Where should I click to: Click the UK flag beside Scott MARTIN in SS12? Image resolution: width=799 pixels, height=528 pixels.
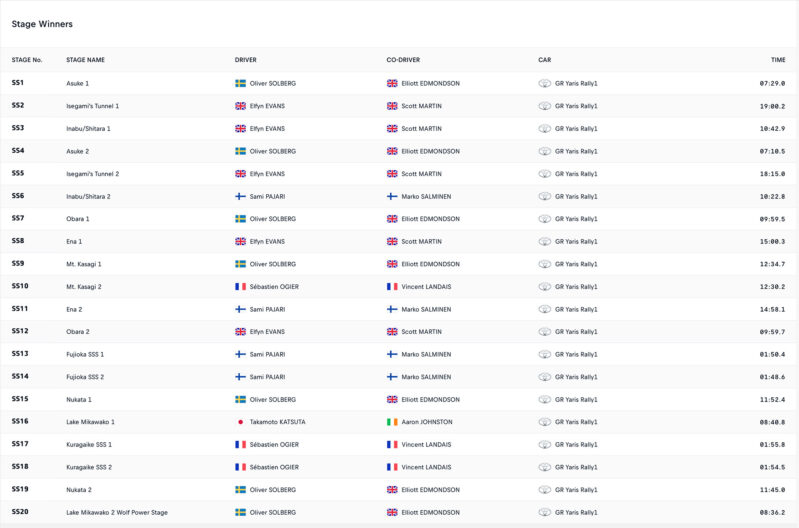pyautogui.click(x=392, y=331)
